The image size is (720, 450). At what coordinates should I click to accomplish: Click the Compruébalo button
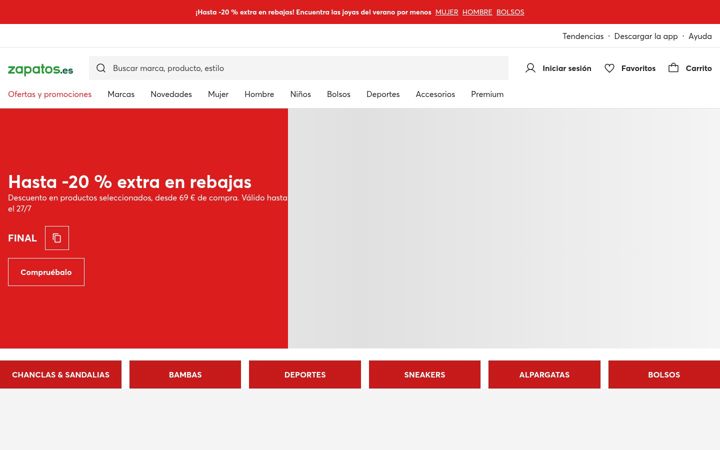[x=46, y=272]
